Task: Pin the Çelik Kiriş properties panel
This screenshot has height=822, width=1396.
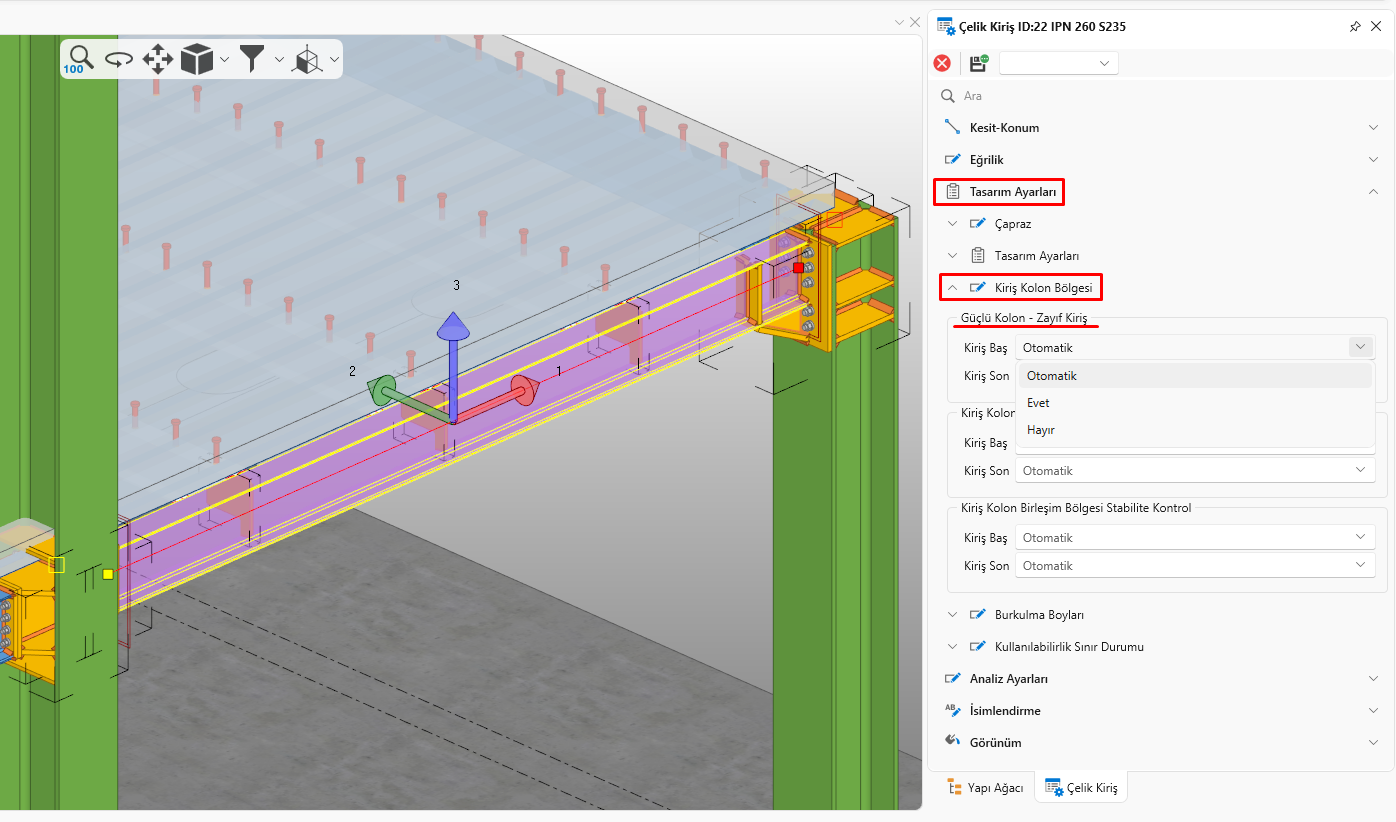Action: click(x=1355, y=27)
